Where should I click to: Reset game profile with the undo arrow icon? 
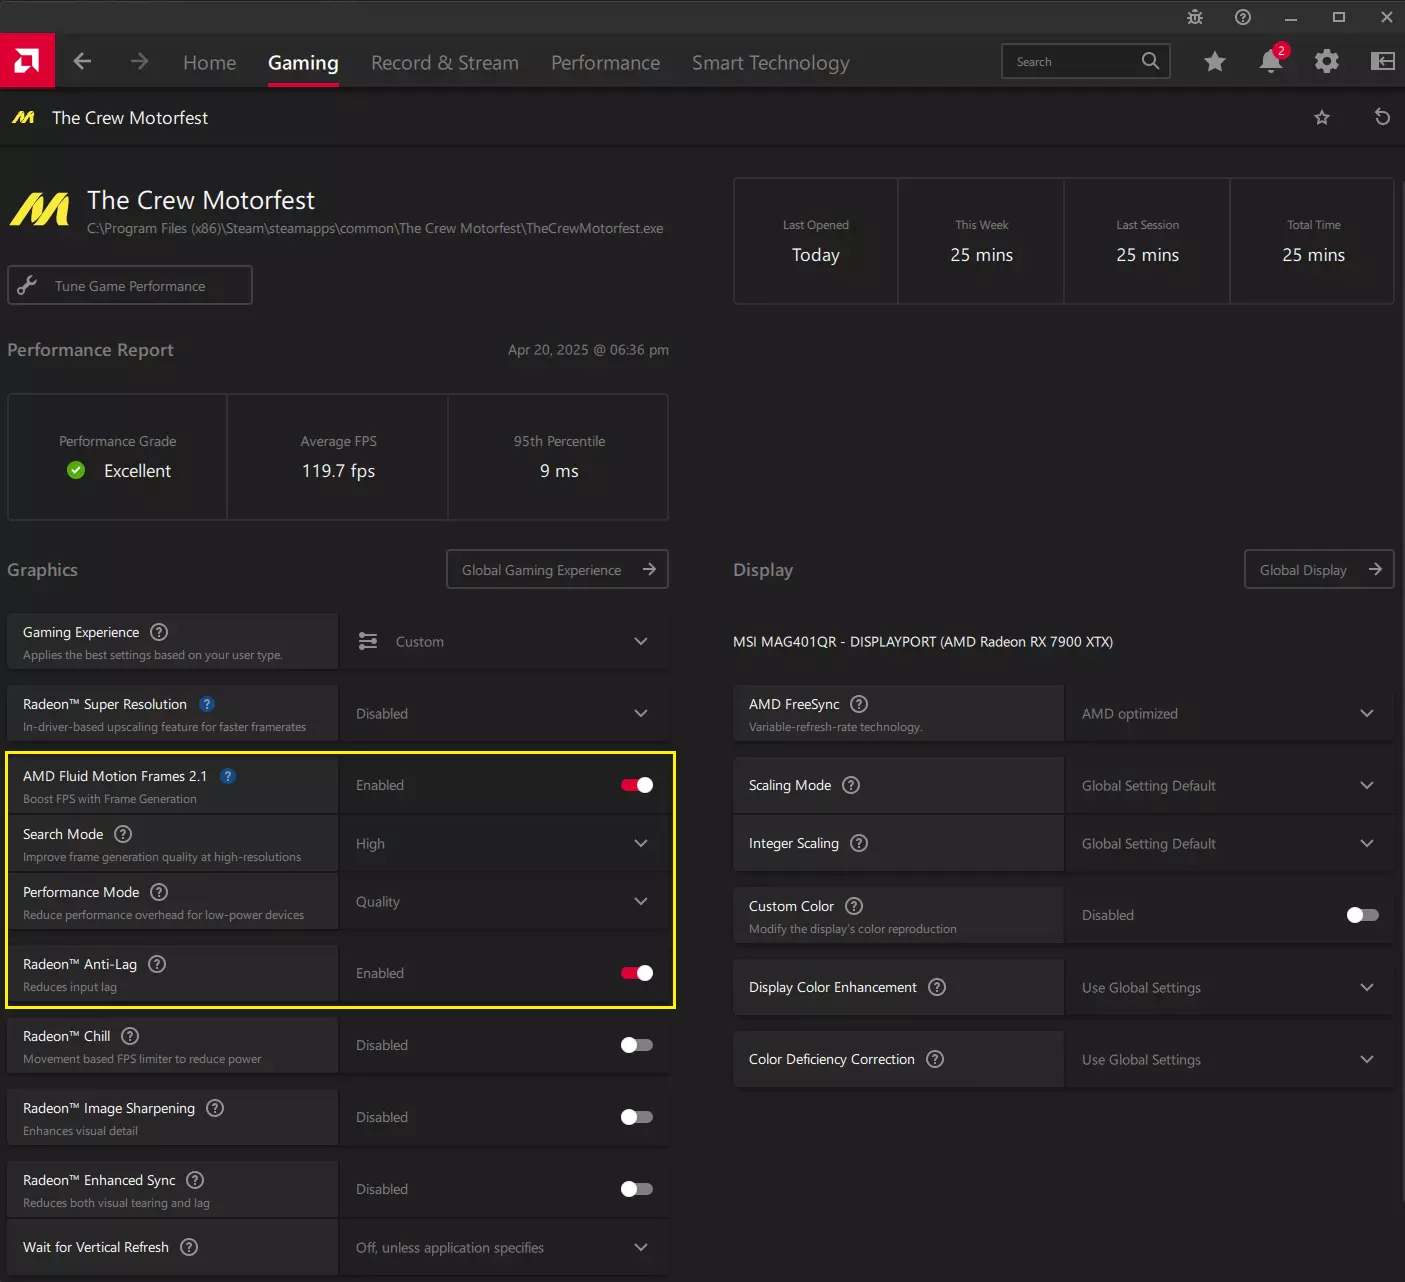(x=1382, y=117)
